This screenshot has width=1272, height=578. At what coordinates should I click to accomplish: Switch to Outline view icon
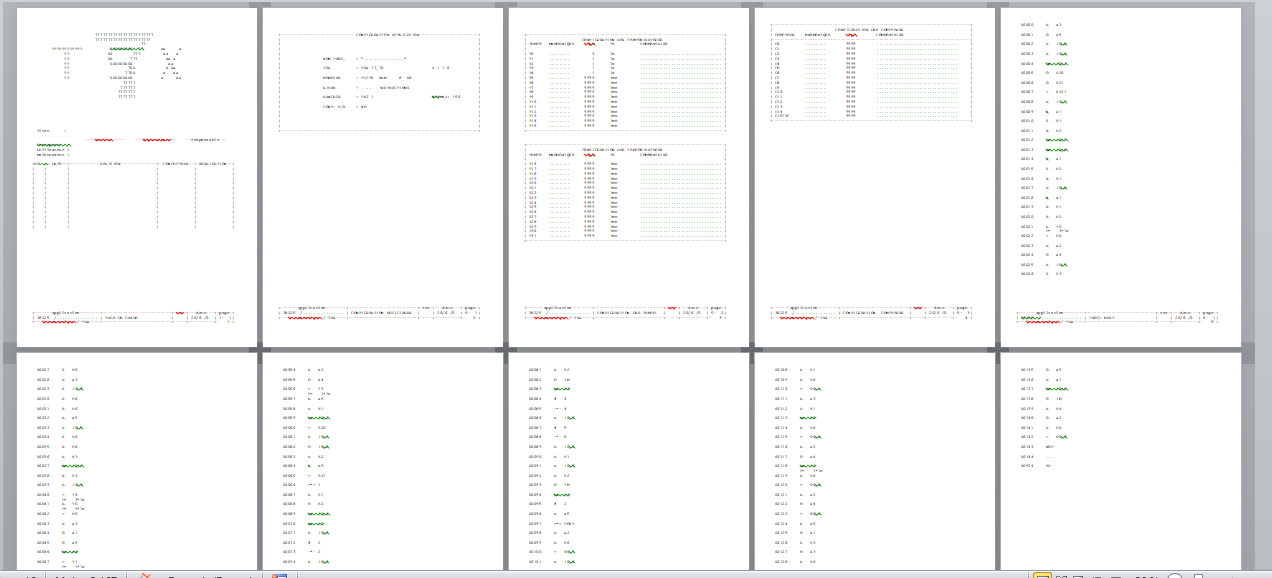[x=1095, y=575]
